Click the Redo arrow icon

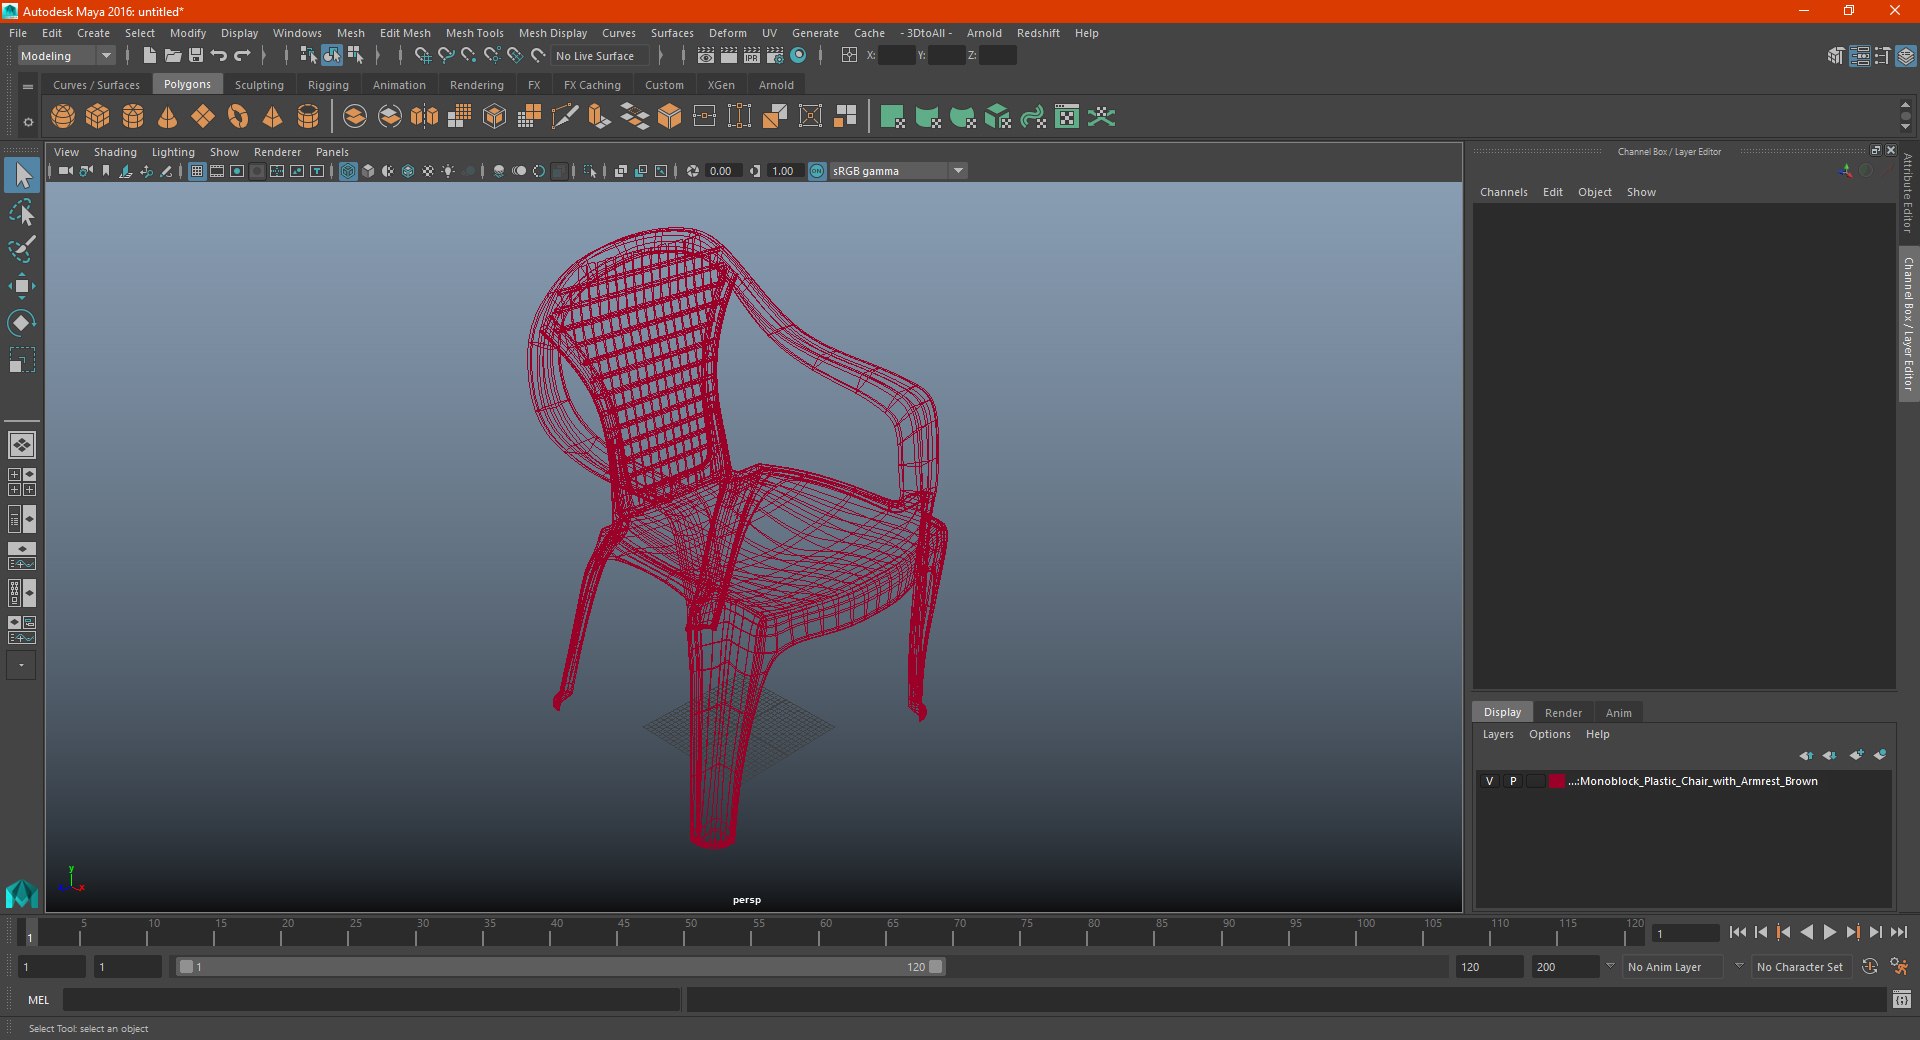pyautogui.click(x=242, y=56)
